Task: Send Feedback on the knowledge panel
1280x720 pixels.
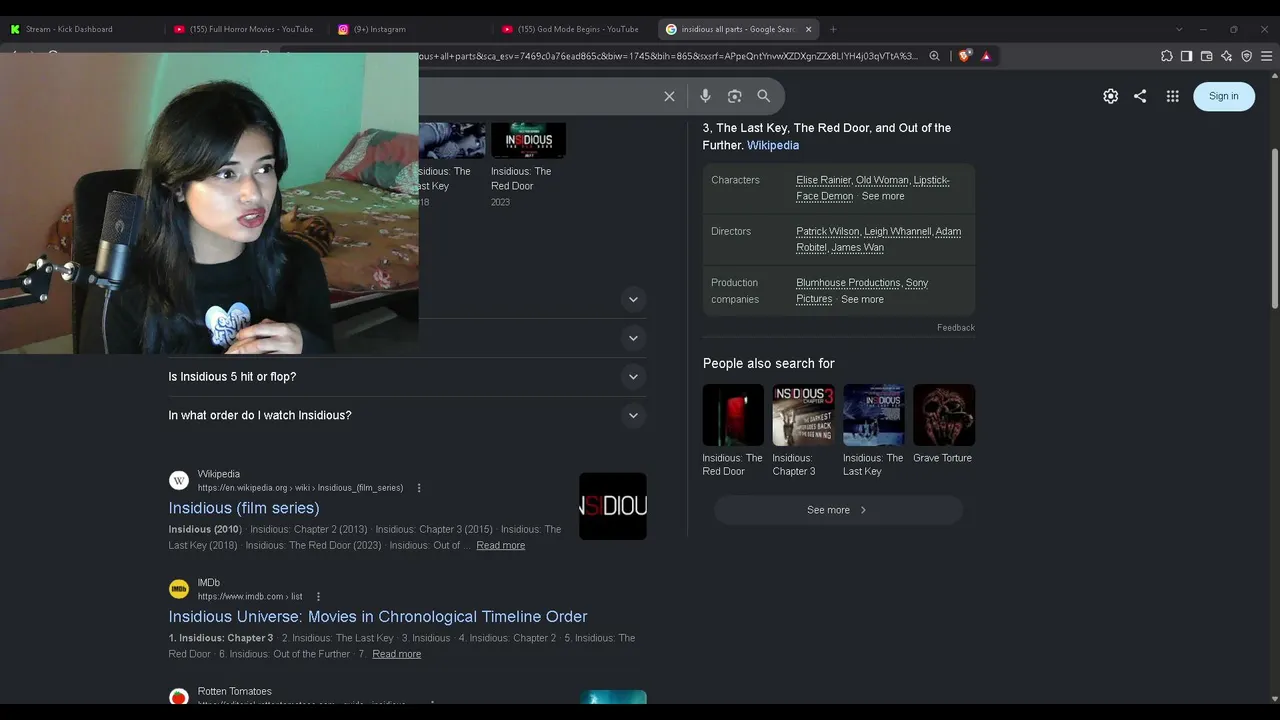Action: tap(956, 328)
